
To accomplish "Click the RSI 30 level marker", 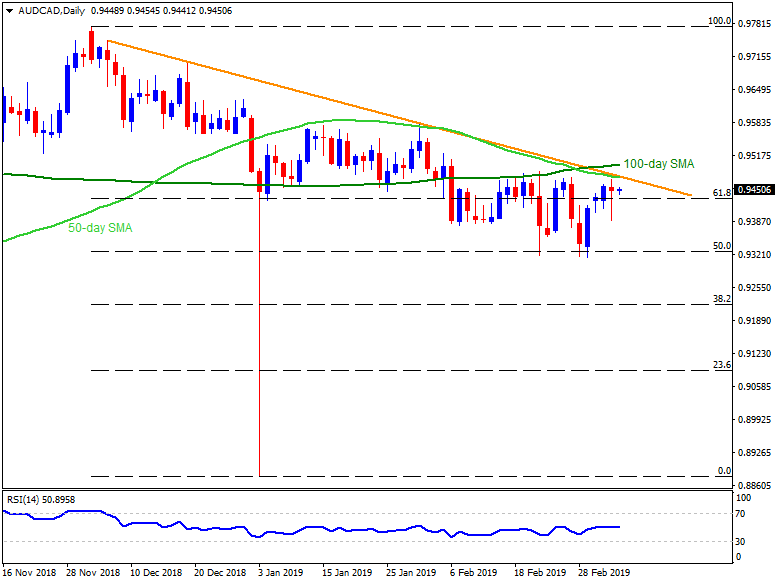I will tap(743, 542).
